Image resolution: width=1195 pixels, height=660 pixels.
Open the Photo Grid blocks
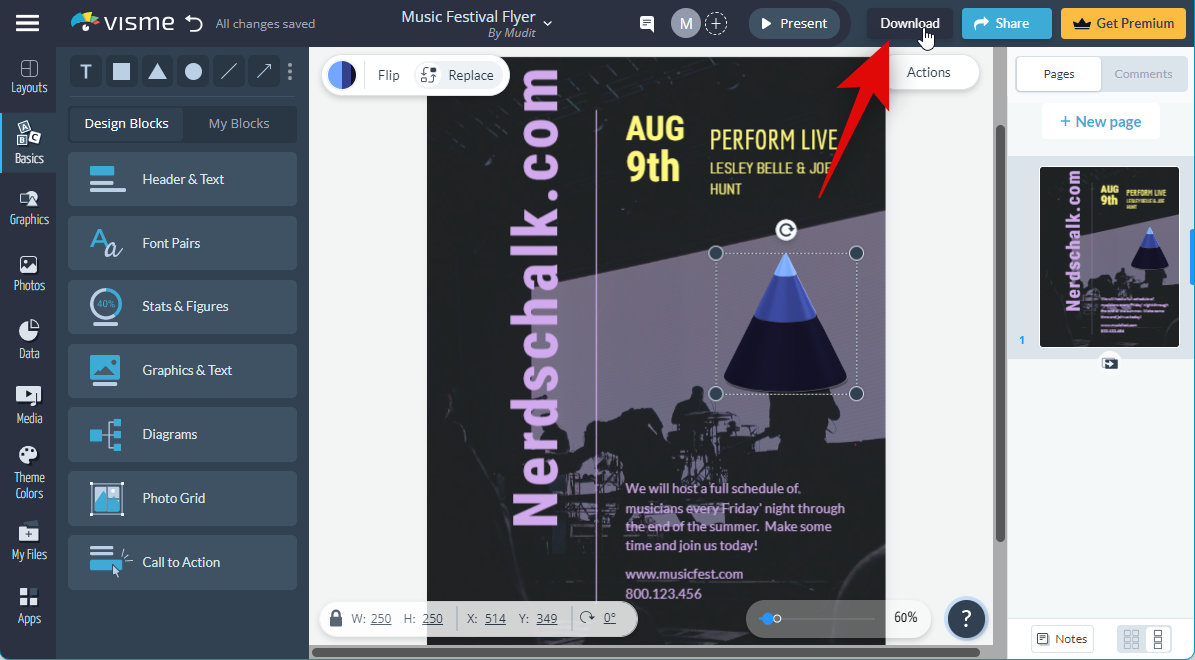(x=182, y=498)
